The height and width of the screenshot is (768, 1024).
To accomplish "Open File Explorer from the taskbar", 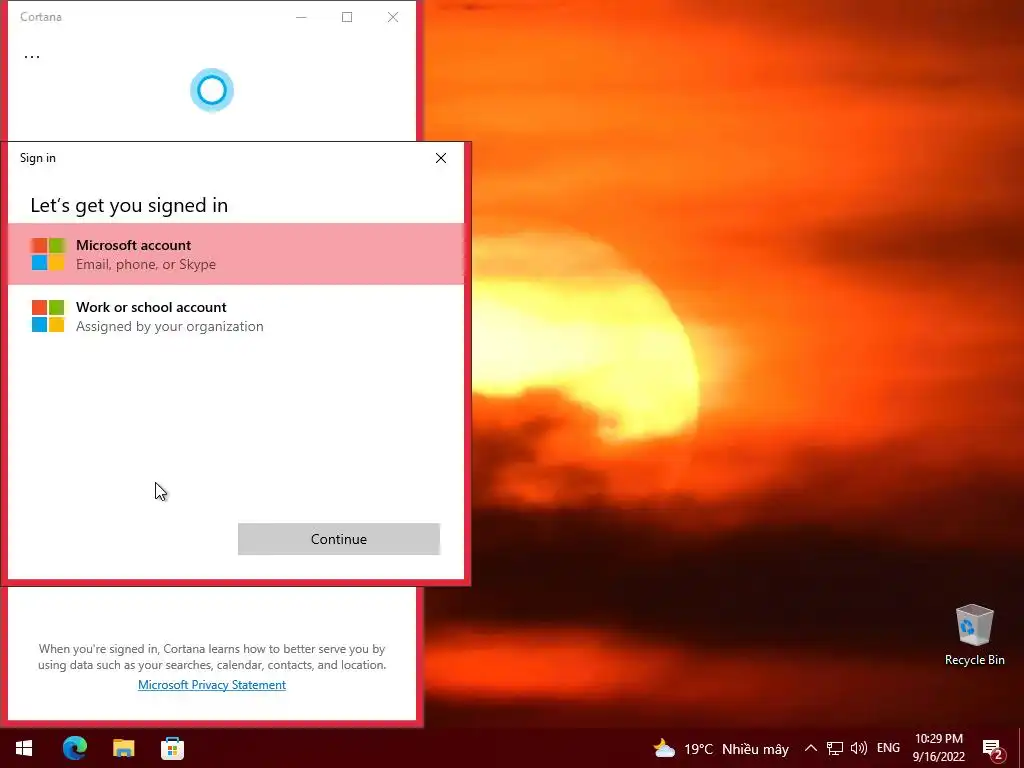I will click(x=123, y=748).
